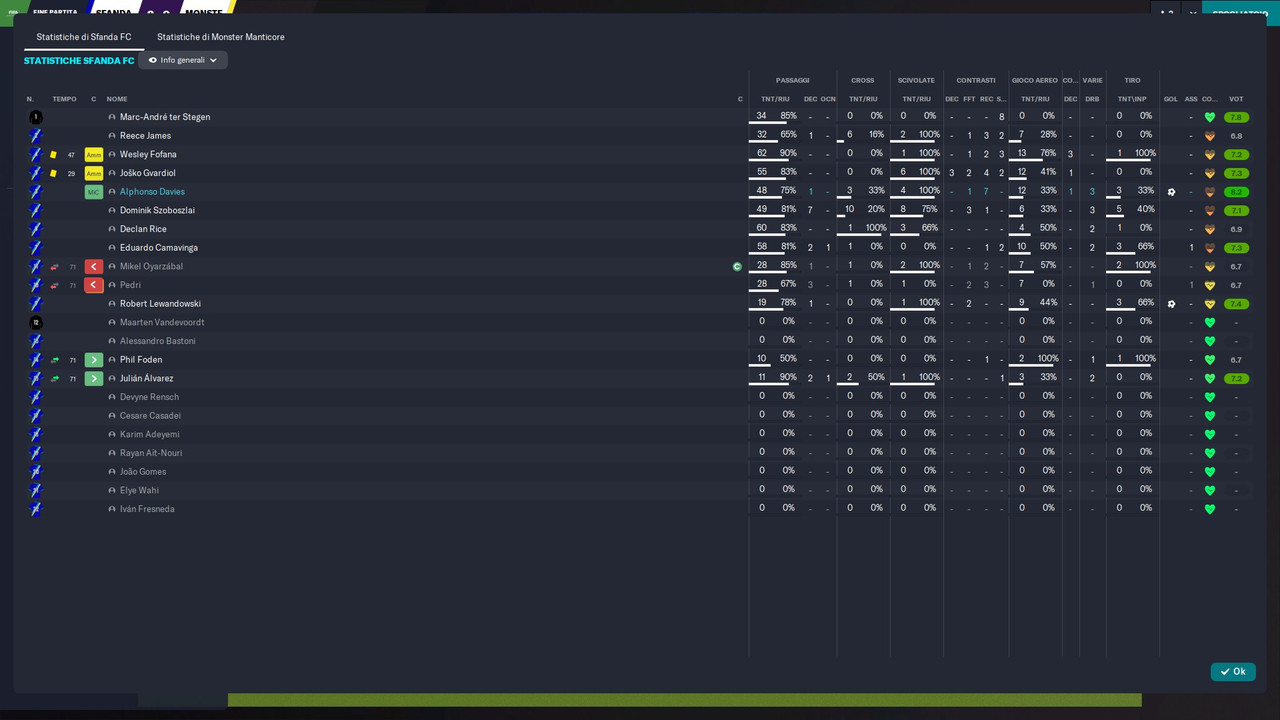Sort by the NOME column header
This screenshot has height=720, width=1280.
(117, 99)
